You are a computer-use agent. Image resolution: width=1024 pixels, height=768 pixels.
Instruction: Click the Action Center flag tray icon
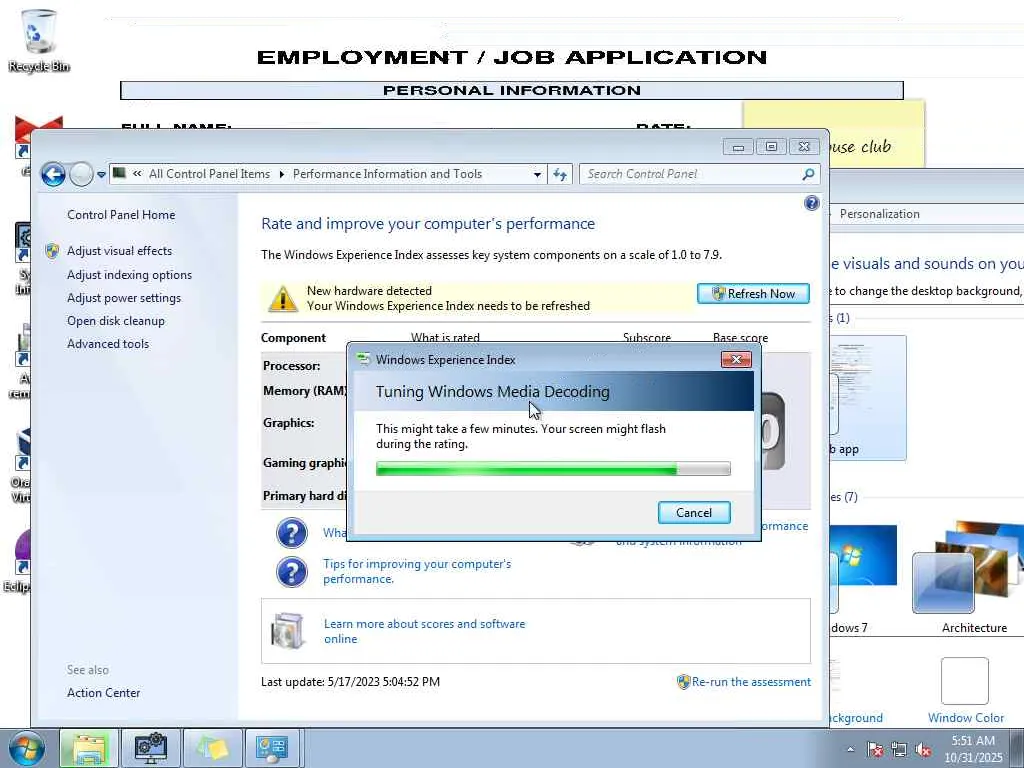[x=875, y=750]
